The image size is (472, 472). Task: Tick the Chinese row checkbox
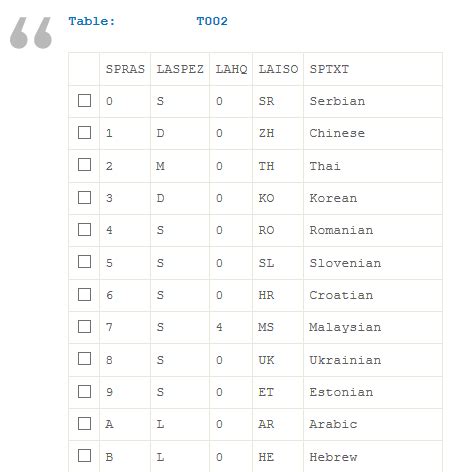[84, 132]
